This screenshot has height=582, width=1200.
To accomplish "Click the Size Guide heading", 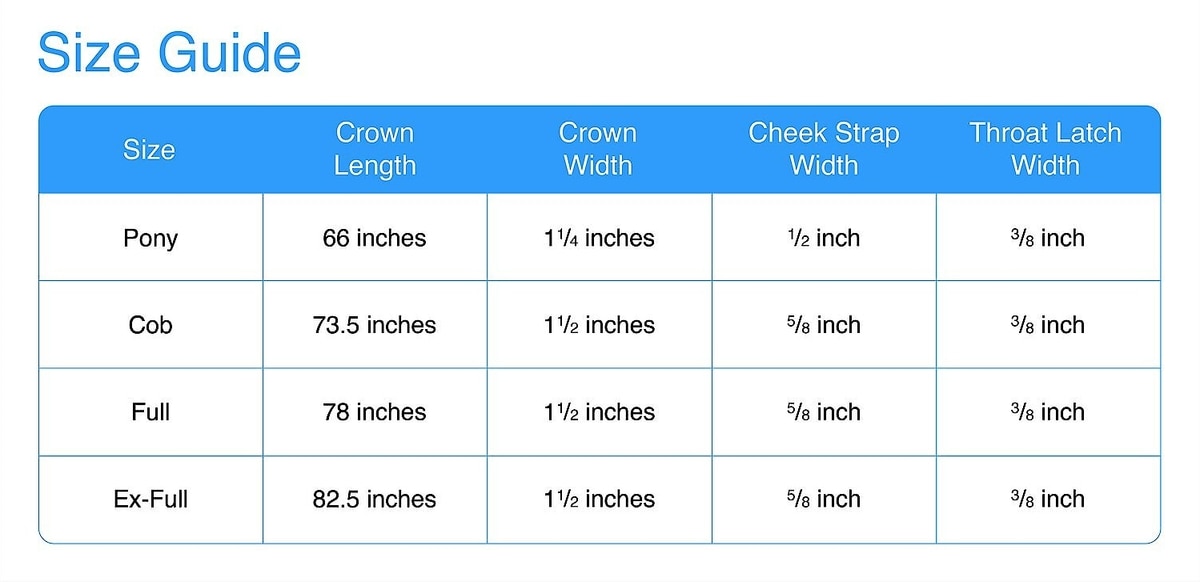I will click(169, 53).
